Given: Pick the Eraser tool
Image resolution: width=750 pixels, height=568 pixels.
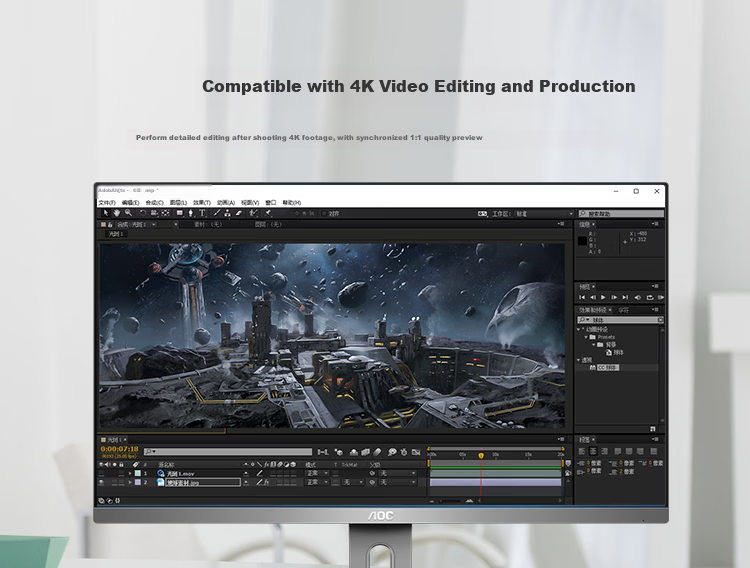Looking at the screenshot, I should 239,213.
